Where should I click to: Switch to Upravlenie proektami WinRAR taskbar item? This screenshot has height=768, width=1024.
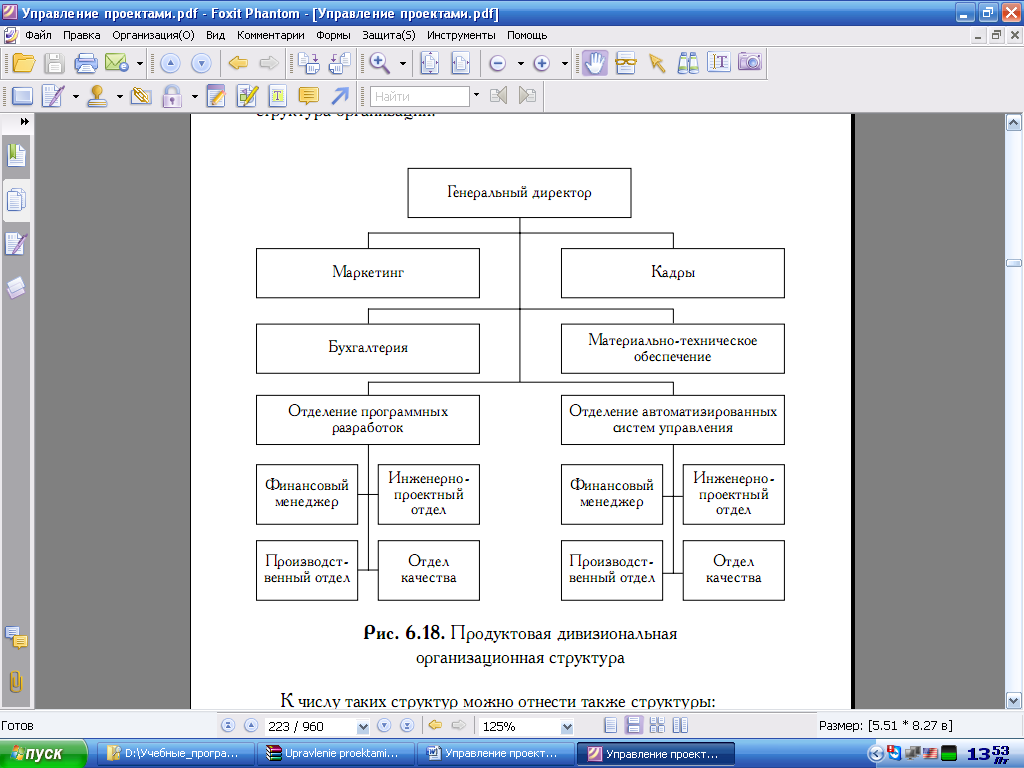point(335,754)
